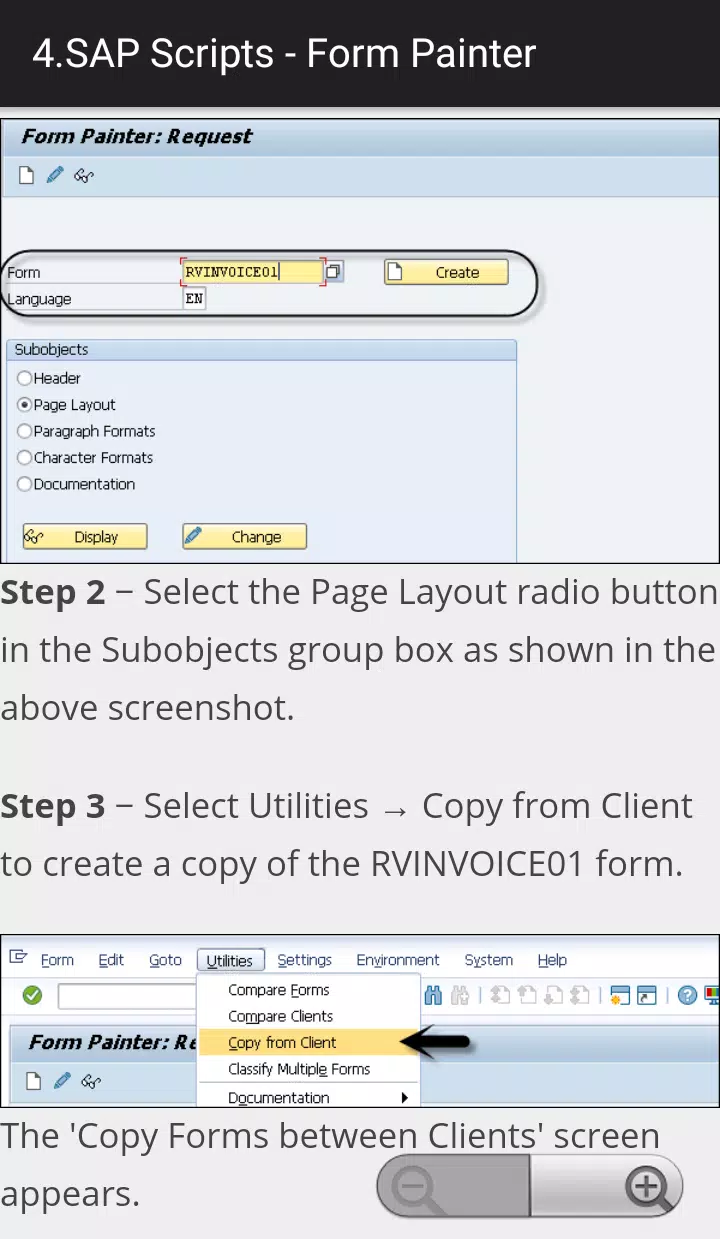Click the Language field containing EN
This screenshot has width=720, height=1239.
194,298
